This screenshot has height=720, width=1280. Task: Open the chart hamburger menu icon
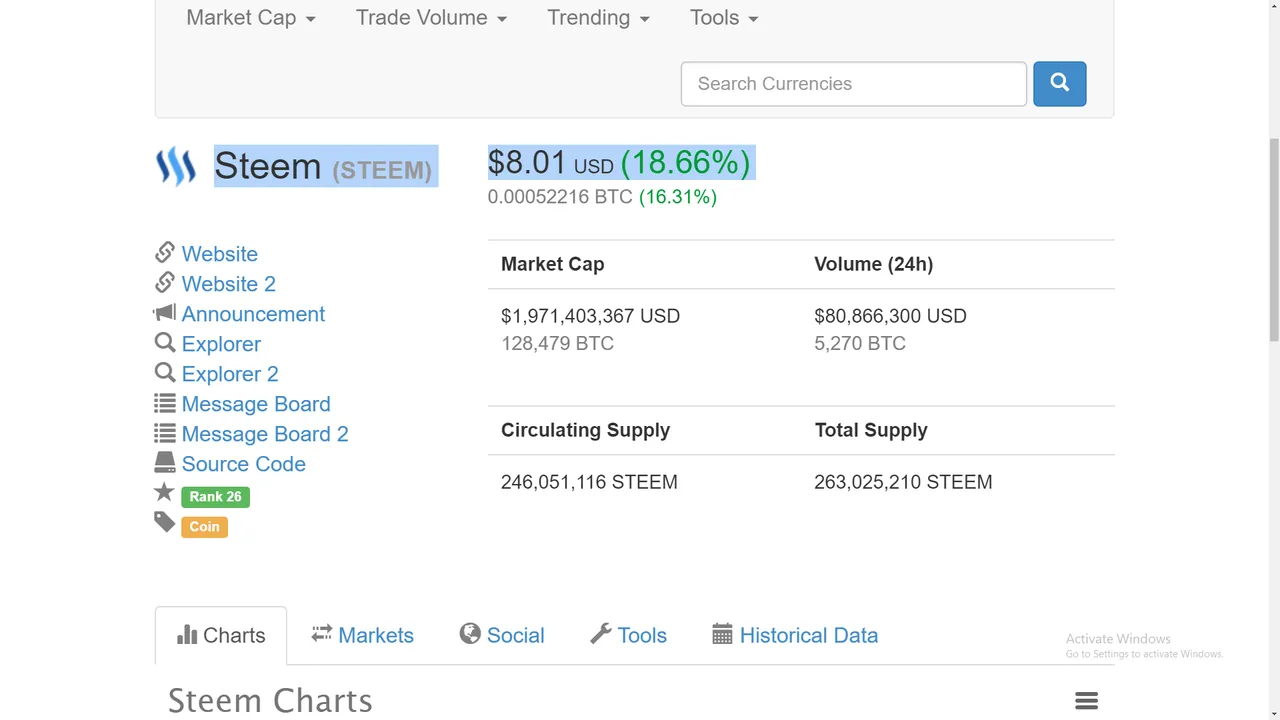click(1087, 701)
